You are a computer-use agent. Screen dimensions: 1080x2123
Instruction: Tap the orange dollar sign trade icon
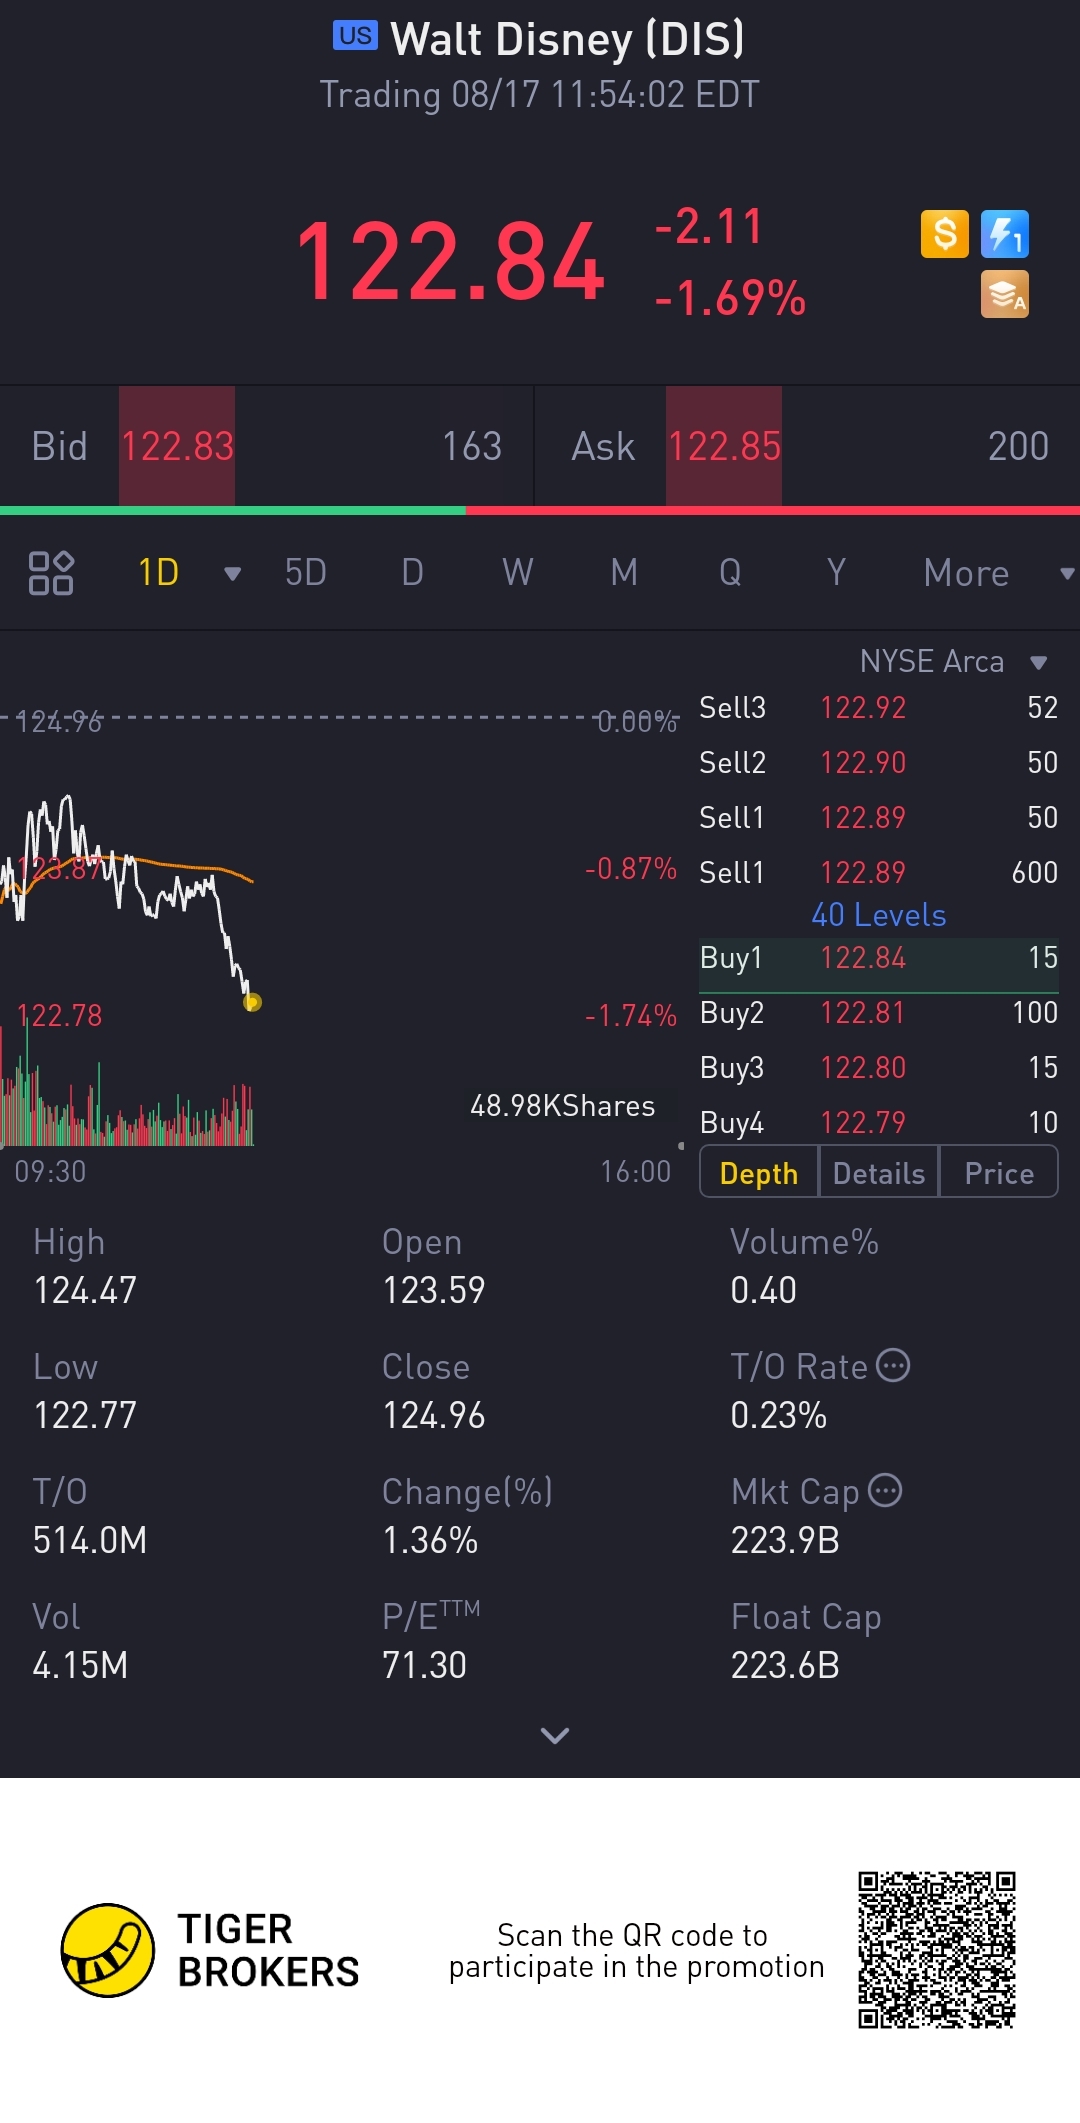[x=945, y=234]
